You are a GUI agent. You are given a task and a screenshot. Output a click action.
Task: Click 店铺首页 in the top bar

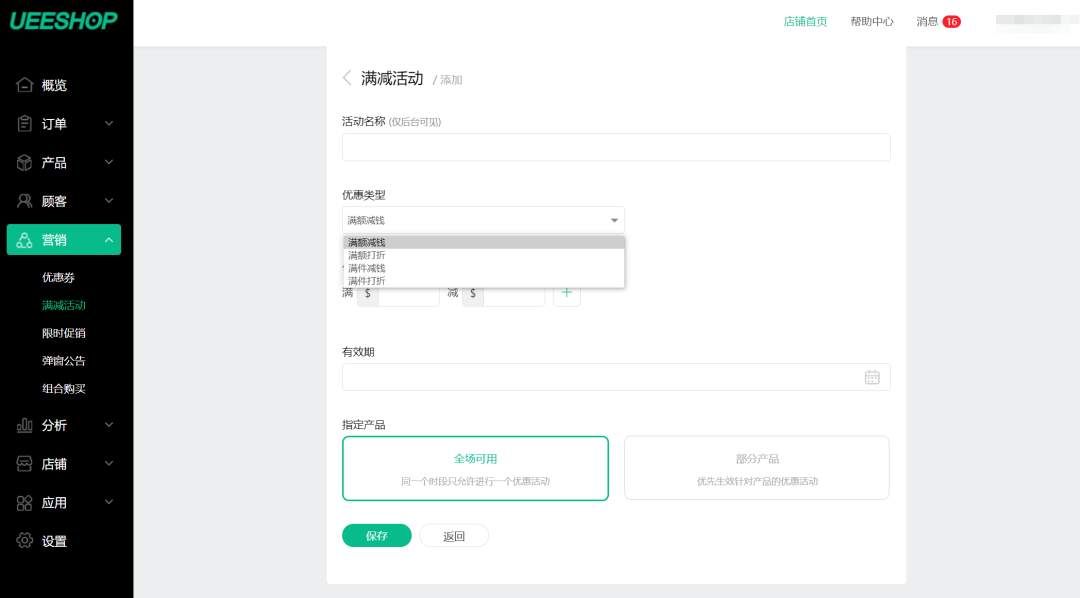coord(803,20)
